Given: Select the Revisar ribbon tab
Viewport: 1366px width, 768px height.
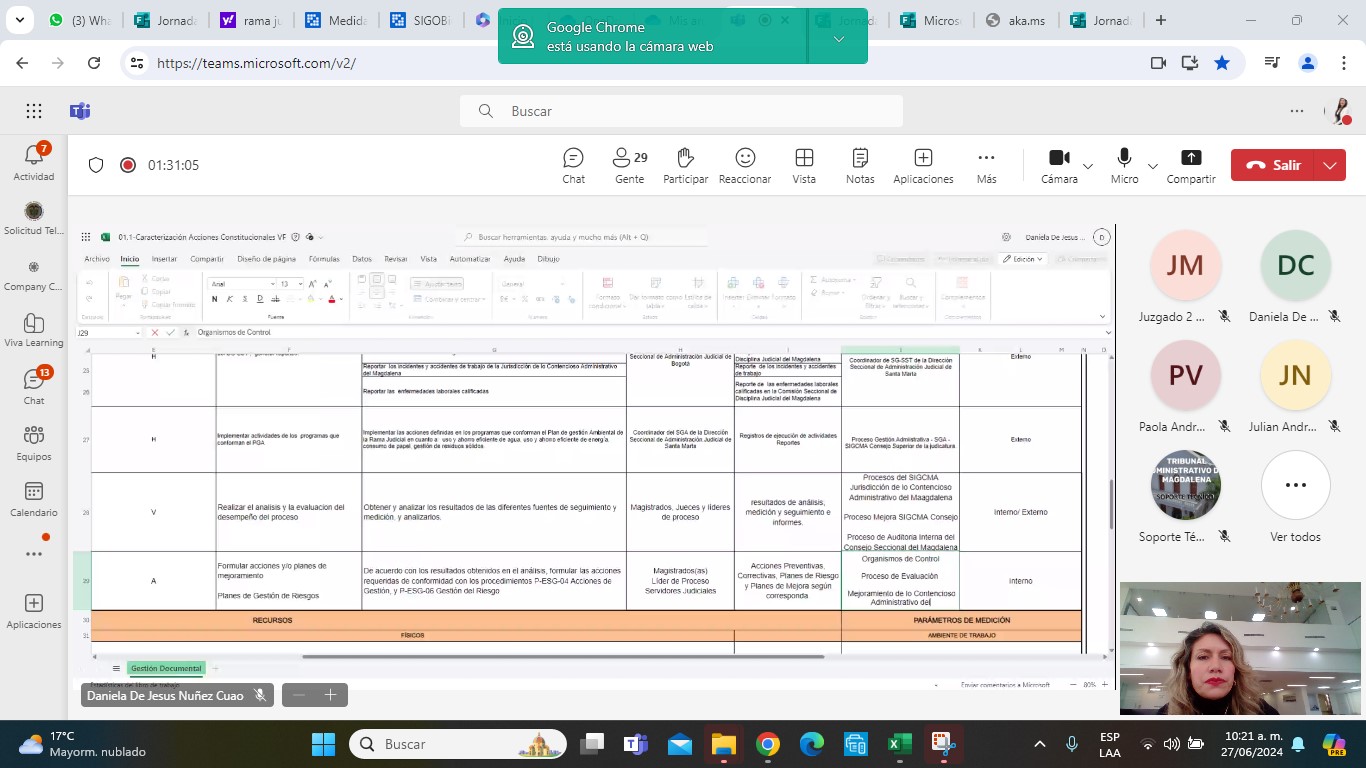Looking at the screenshot, I should click(x=396, y=259).
